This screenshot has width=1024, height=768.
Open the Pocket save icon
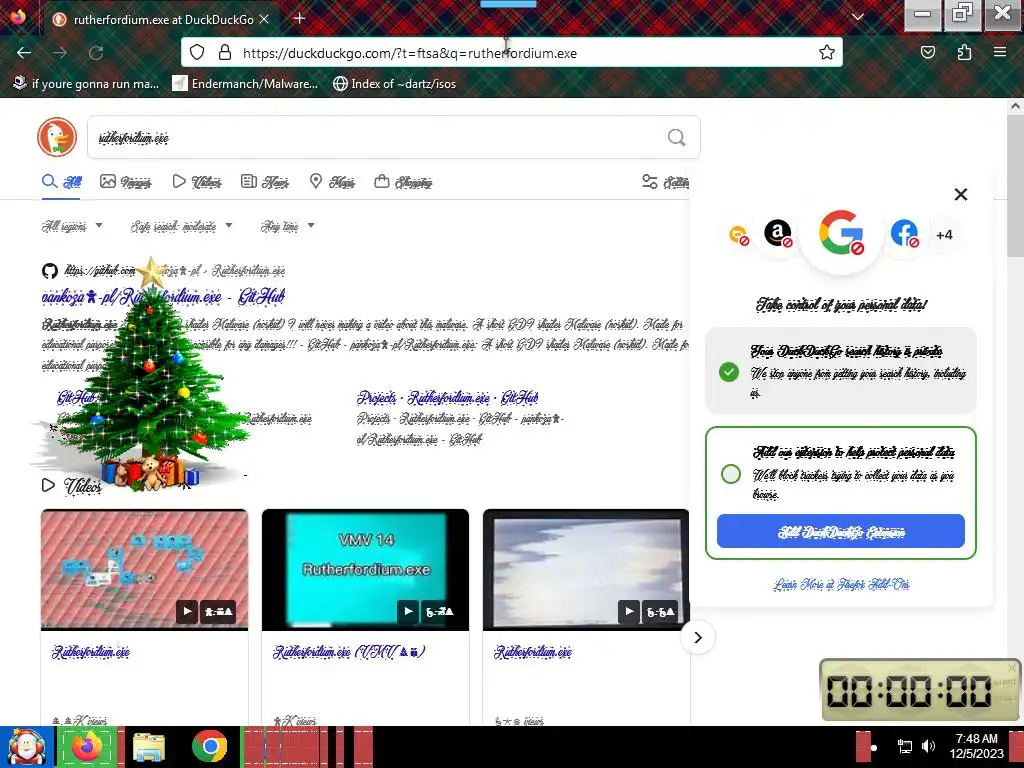[x=927, y=52]
